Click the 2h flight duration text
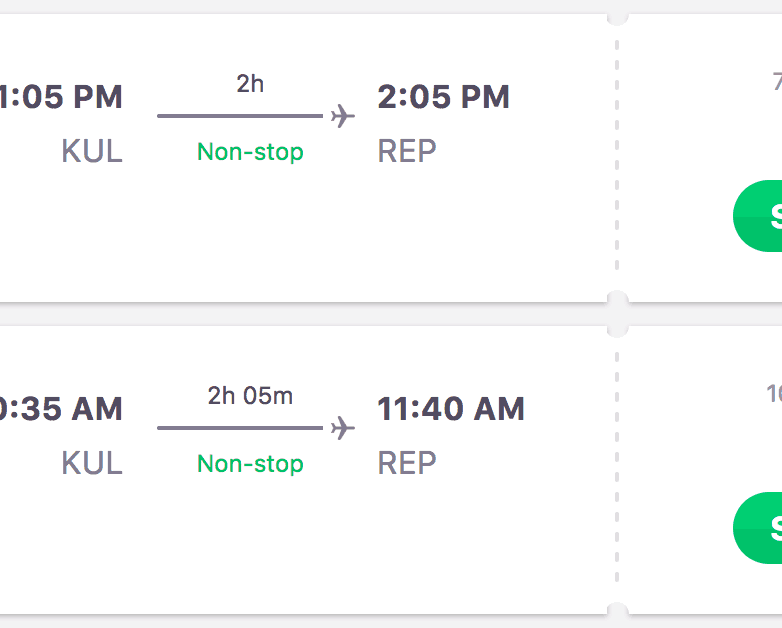This screenshot has width=782, height=628. point(250,84)
